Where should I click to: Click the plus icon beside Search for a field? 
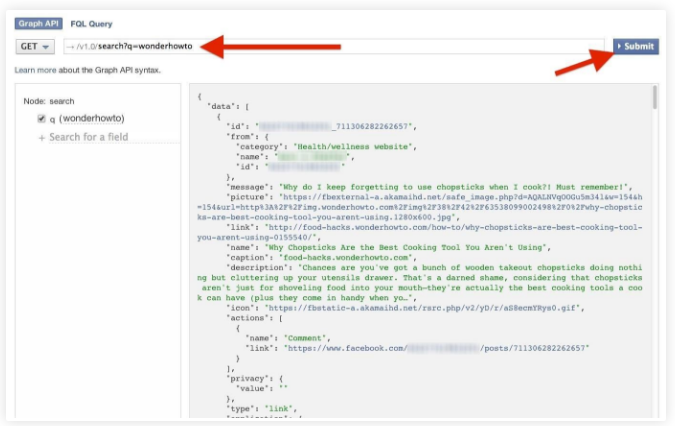(42, 138)
